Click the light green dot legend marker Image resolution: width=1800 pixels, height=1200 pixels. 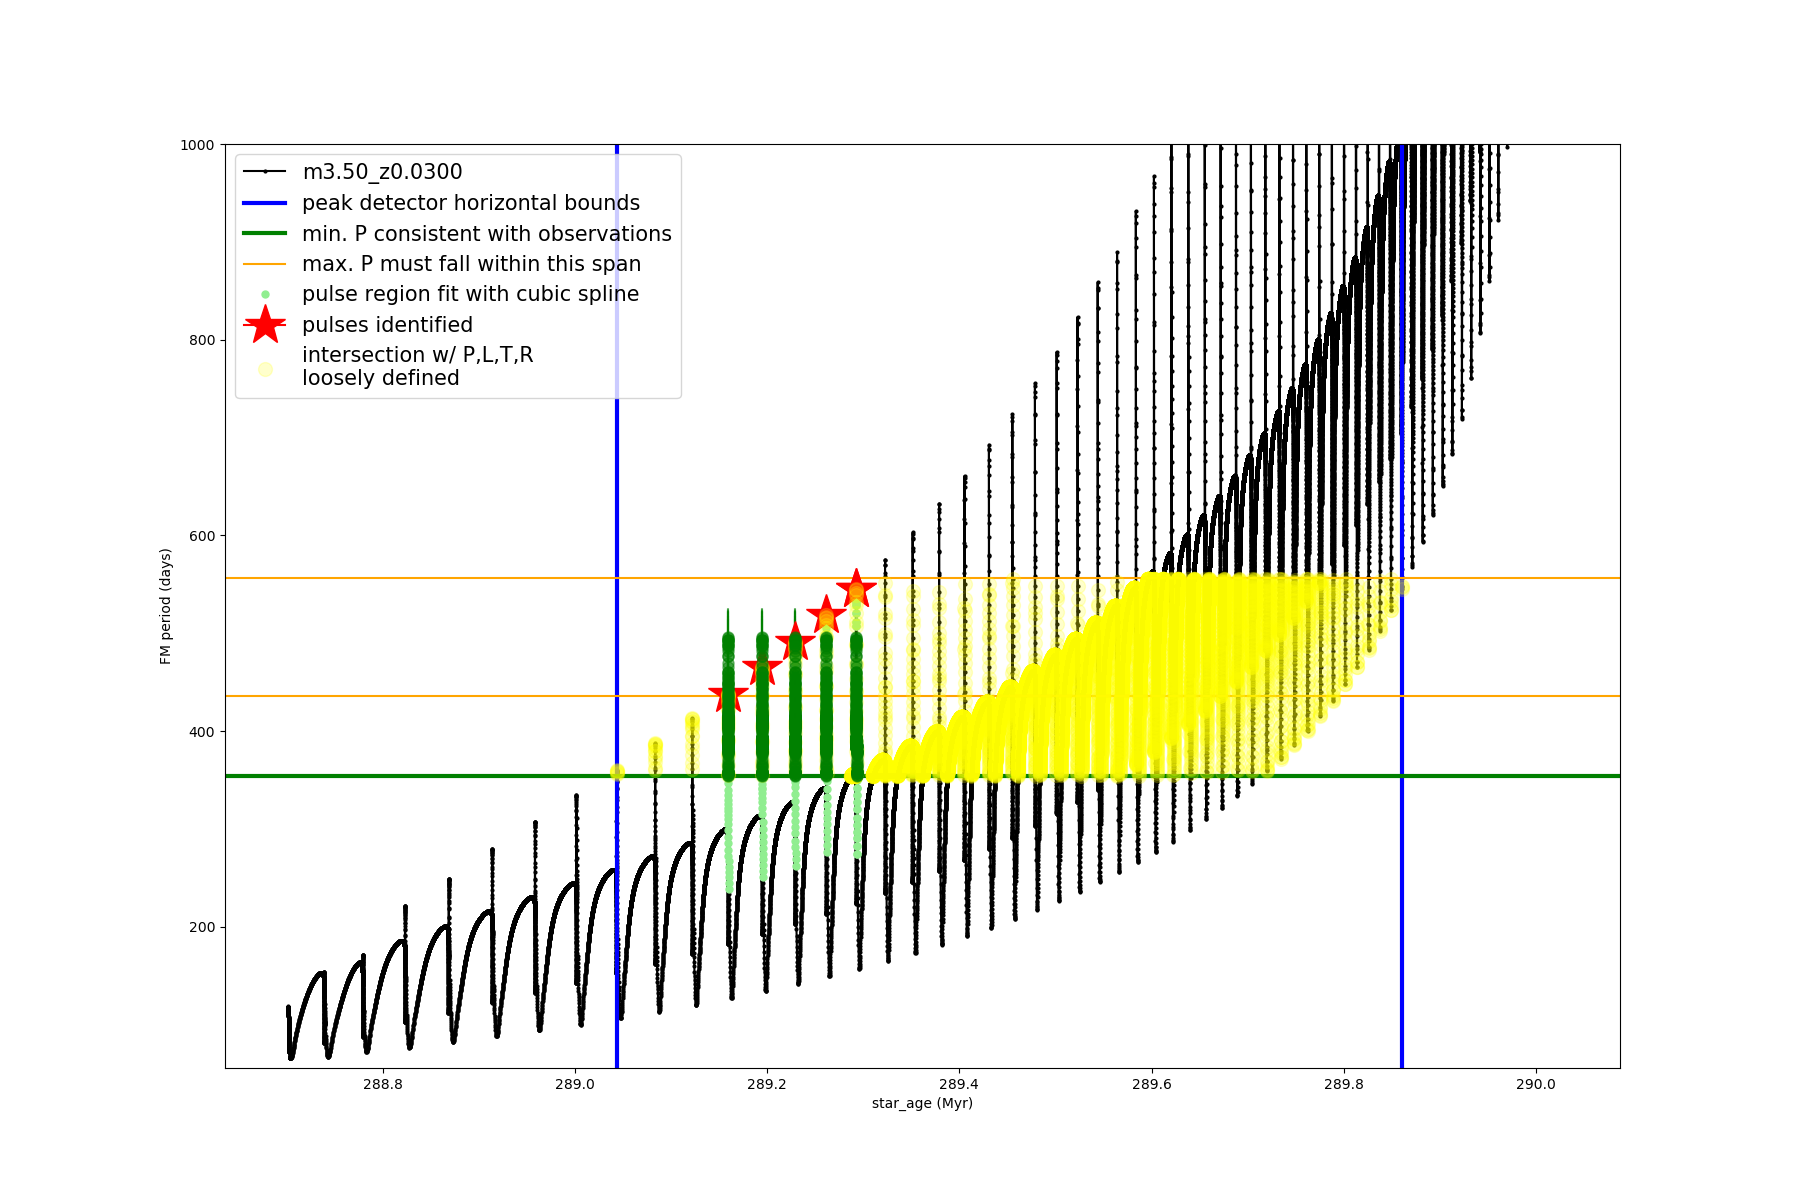click(x=265, y=294)
